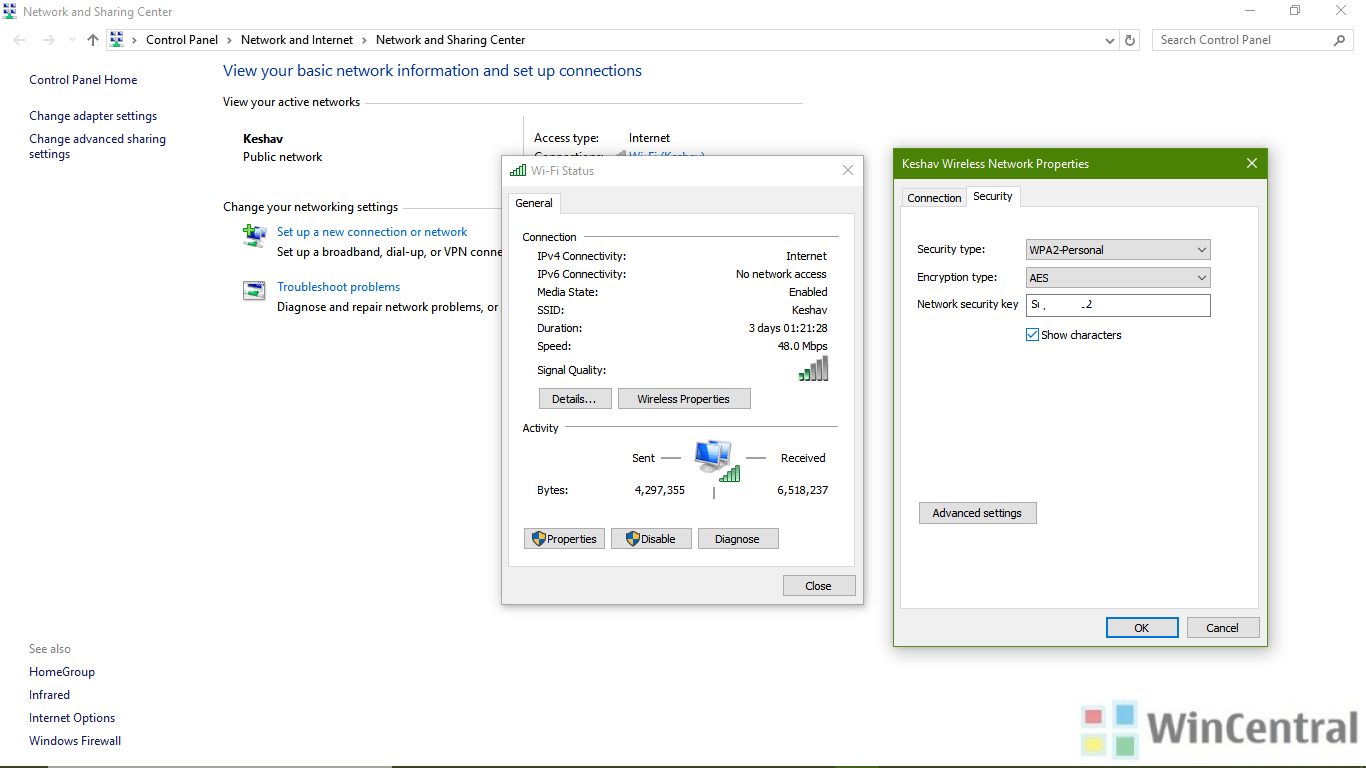Close Wi-Fi Status with X icon
This screenshot has height=768, width=1366.
click(x=848, y=171)
